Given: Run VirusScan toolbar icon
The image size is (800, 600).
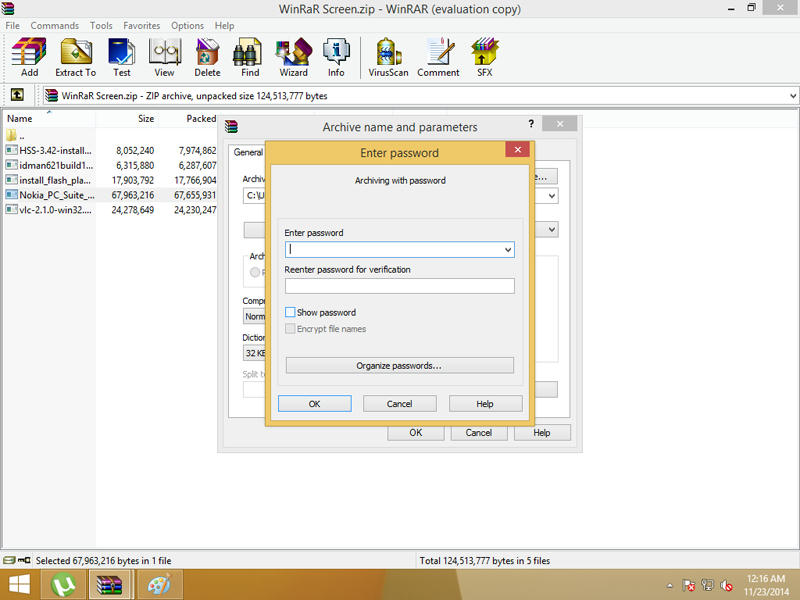Looking at the screenshot, I should (x=388, y=57).
